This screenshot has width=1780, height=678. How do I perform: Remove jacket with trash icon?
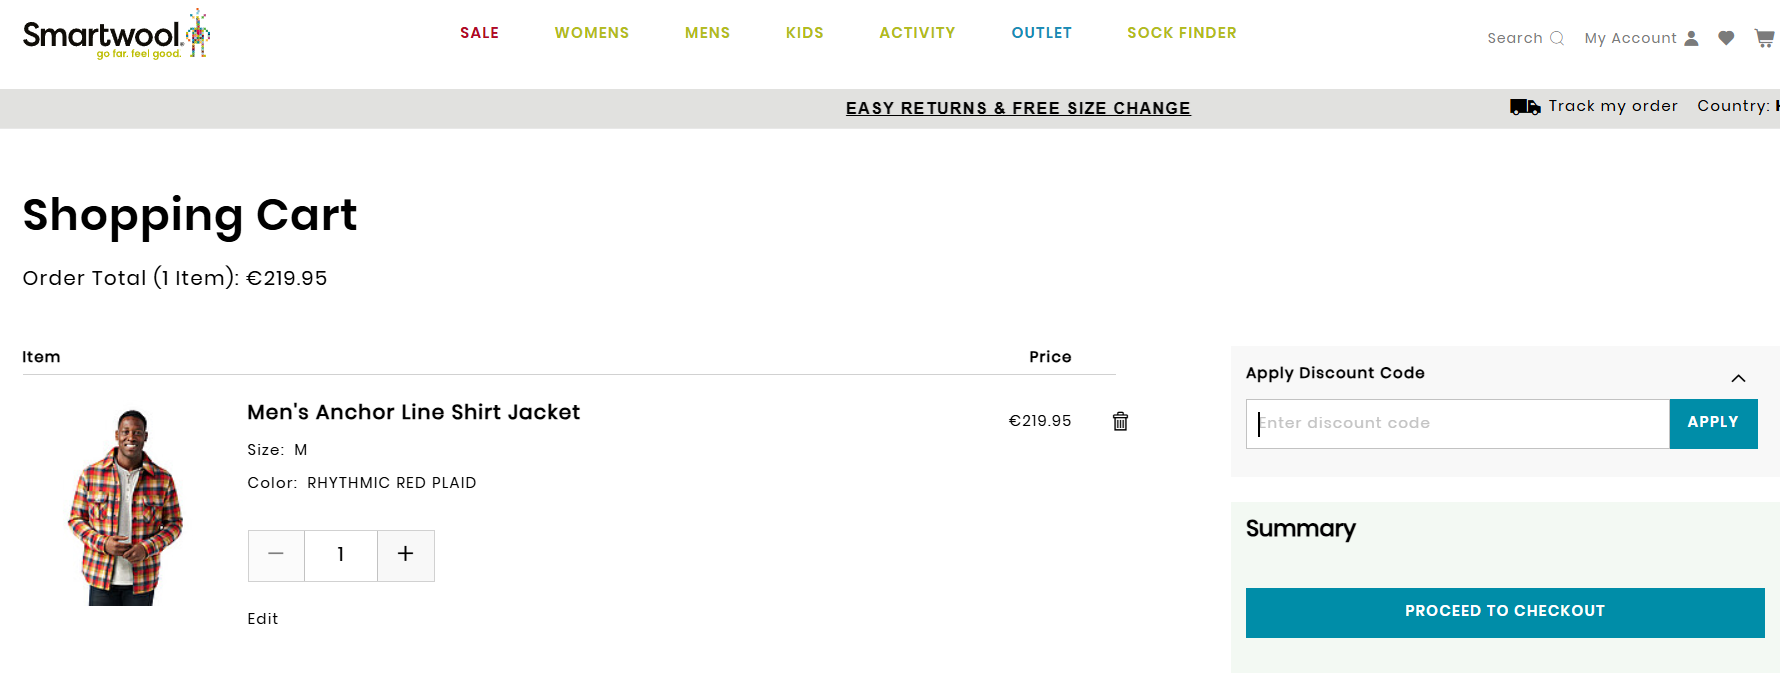point(1120,421)
